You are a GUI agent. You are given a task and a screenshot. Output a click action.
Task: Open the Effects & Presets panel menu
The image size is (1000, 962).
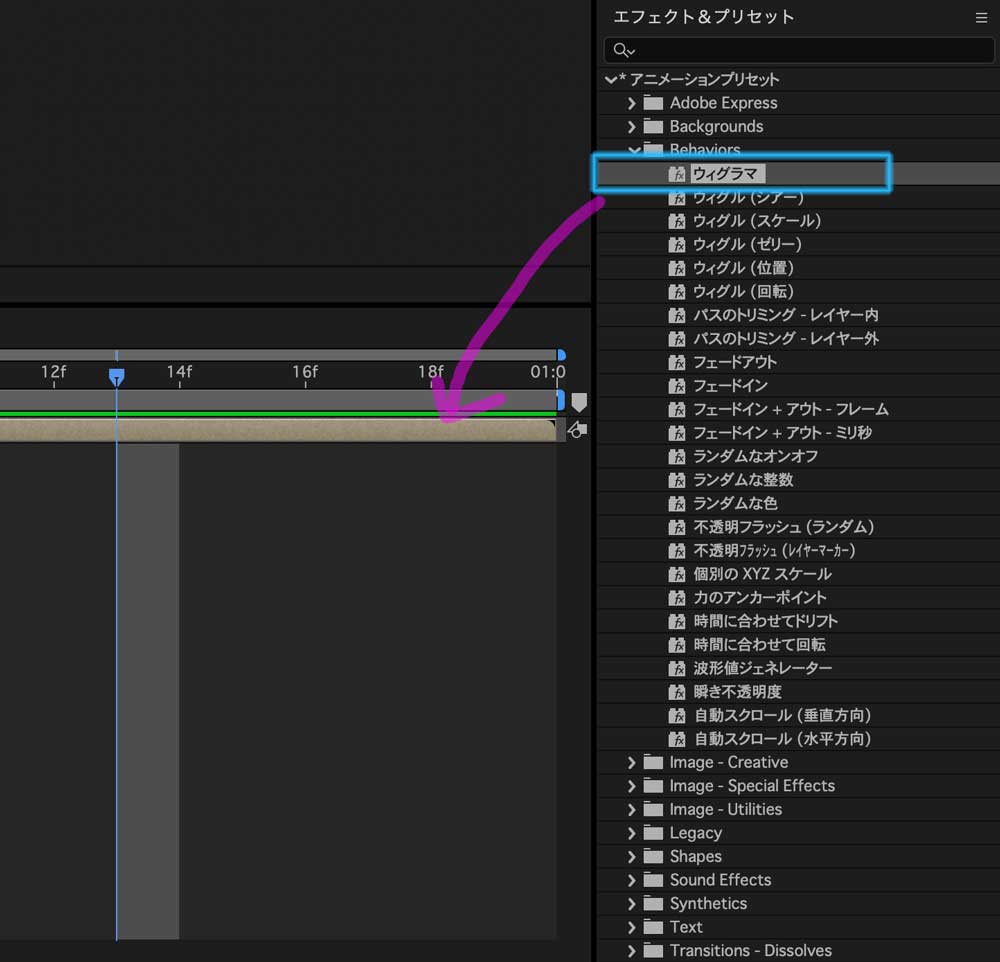click(x=981, y=17)
